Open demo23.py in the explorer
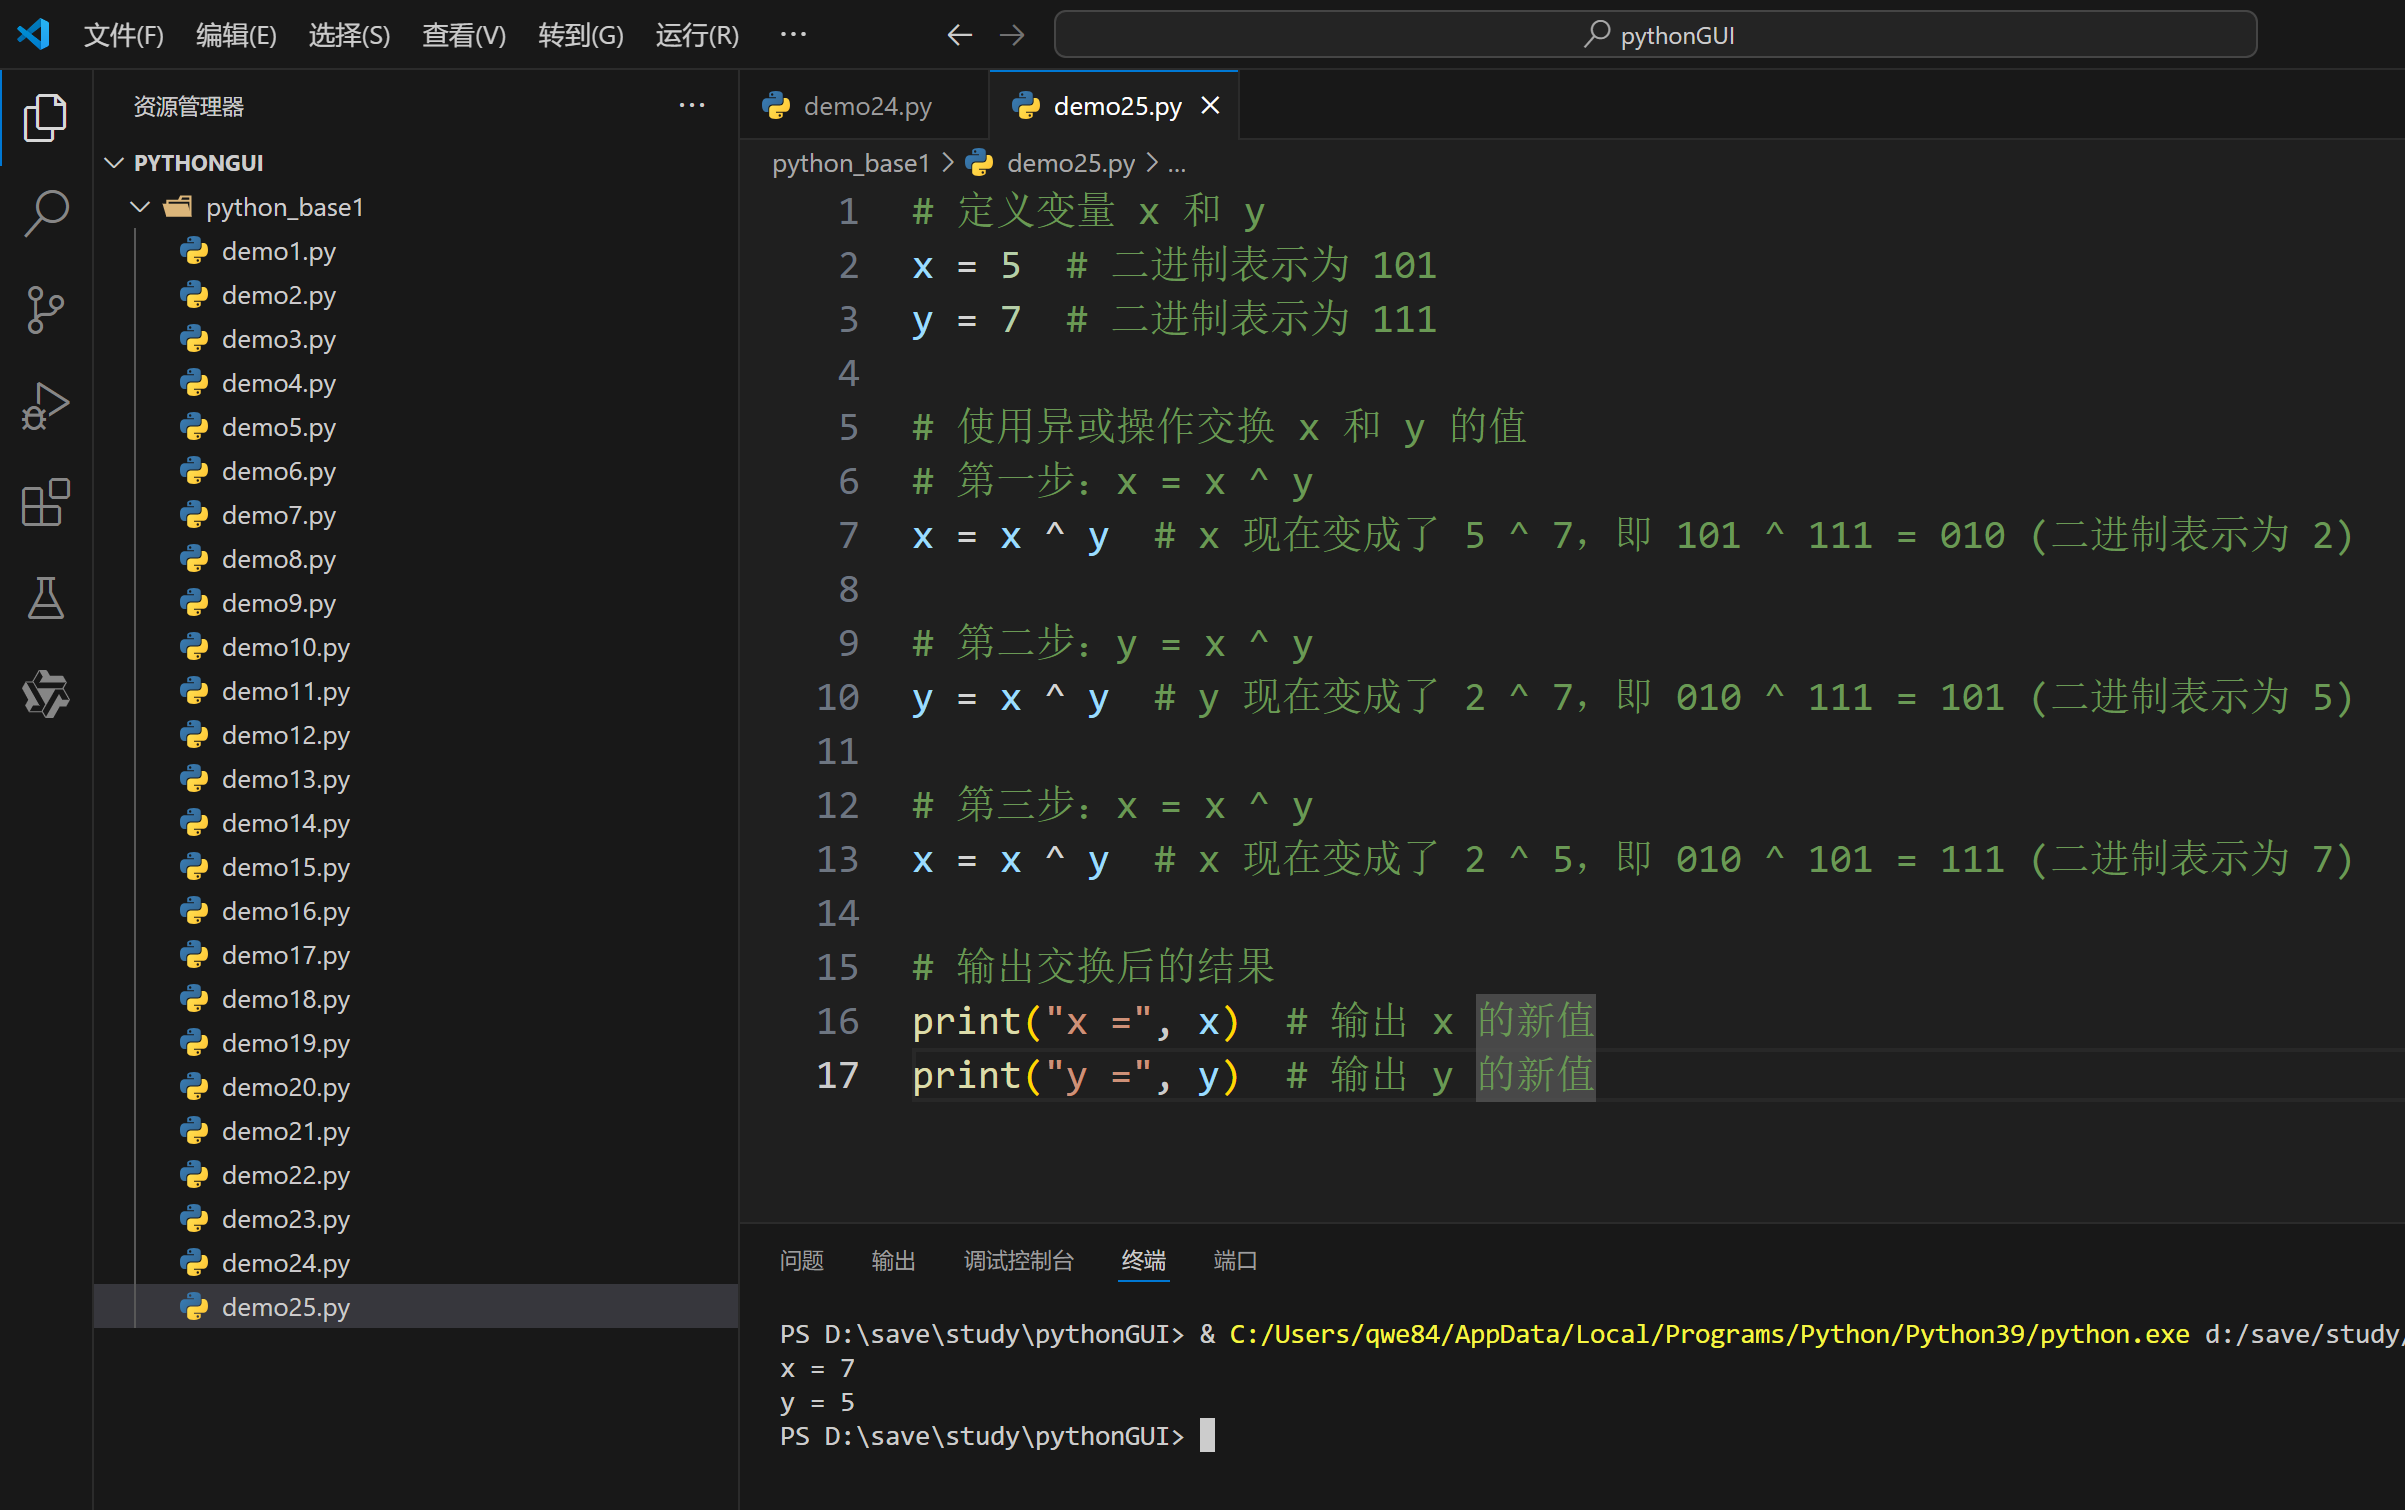 point(416,1219)
